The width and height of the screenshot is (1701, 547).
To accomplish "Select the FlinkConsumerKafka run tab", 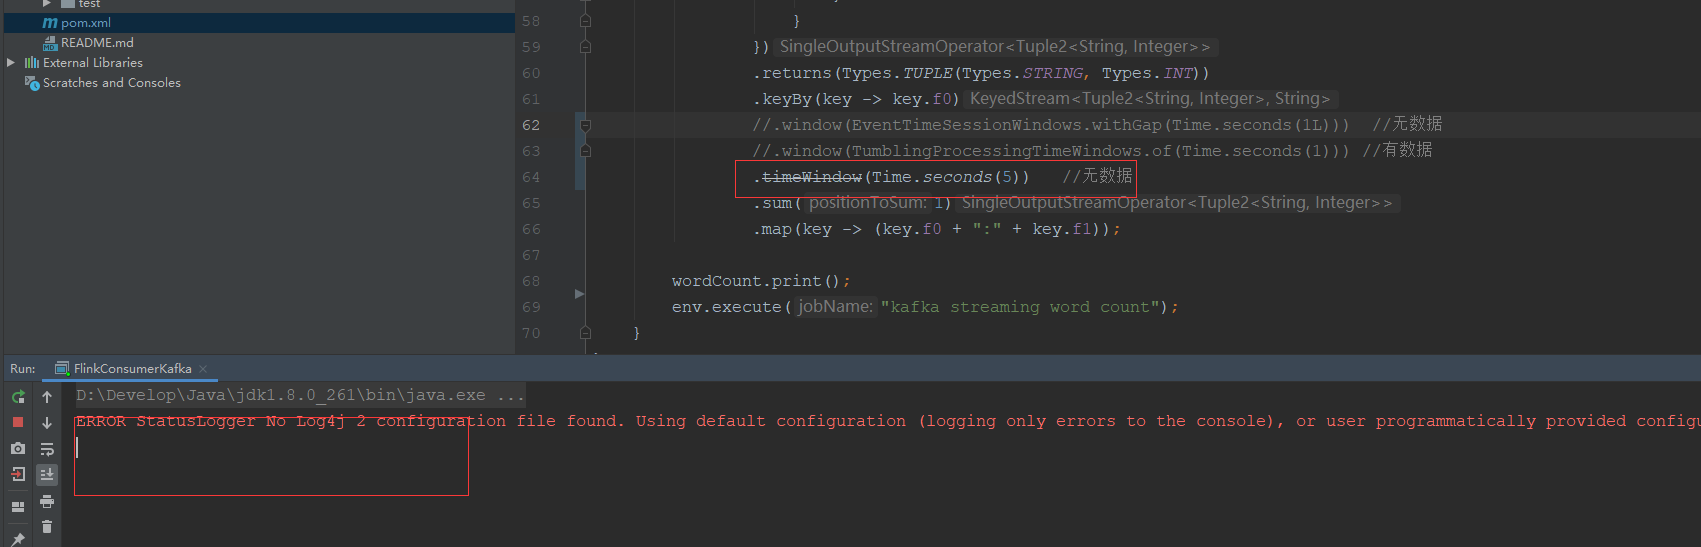I will 132,369.
